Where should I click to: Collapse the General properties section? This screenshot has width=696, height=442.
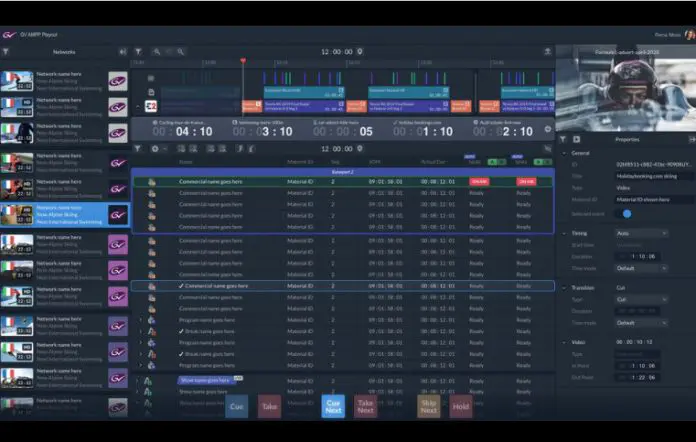pyautogui.click(x=563, y=153)
